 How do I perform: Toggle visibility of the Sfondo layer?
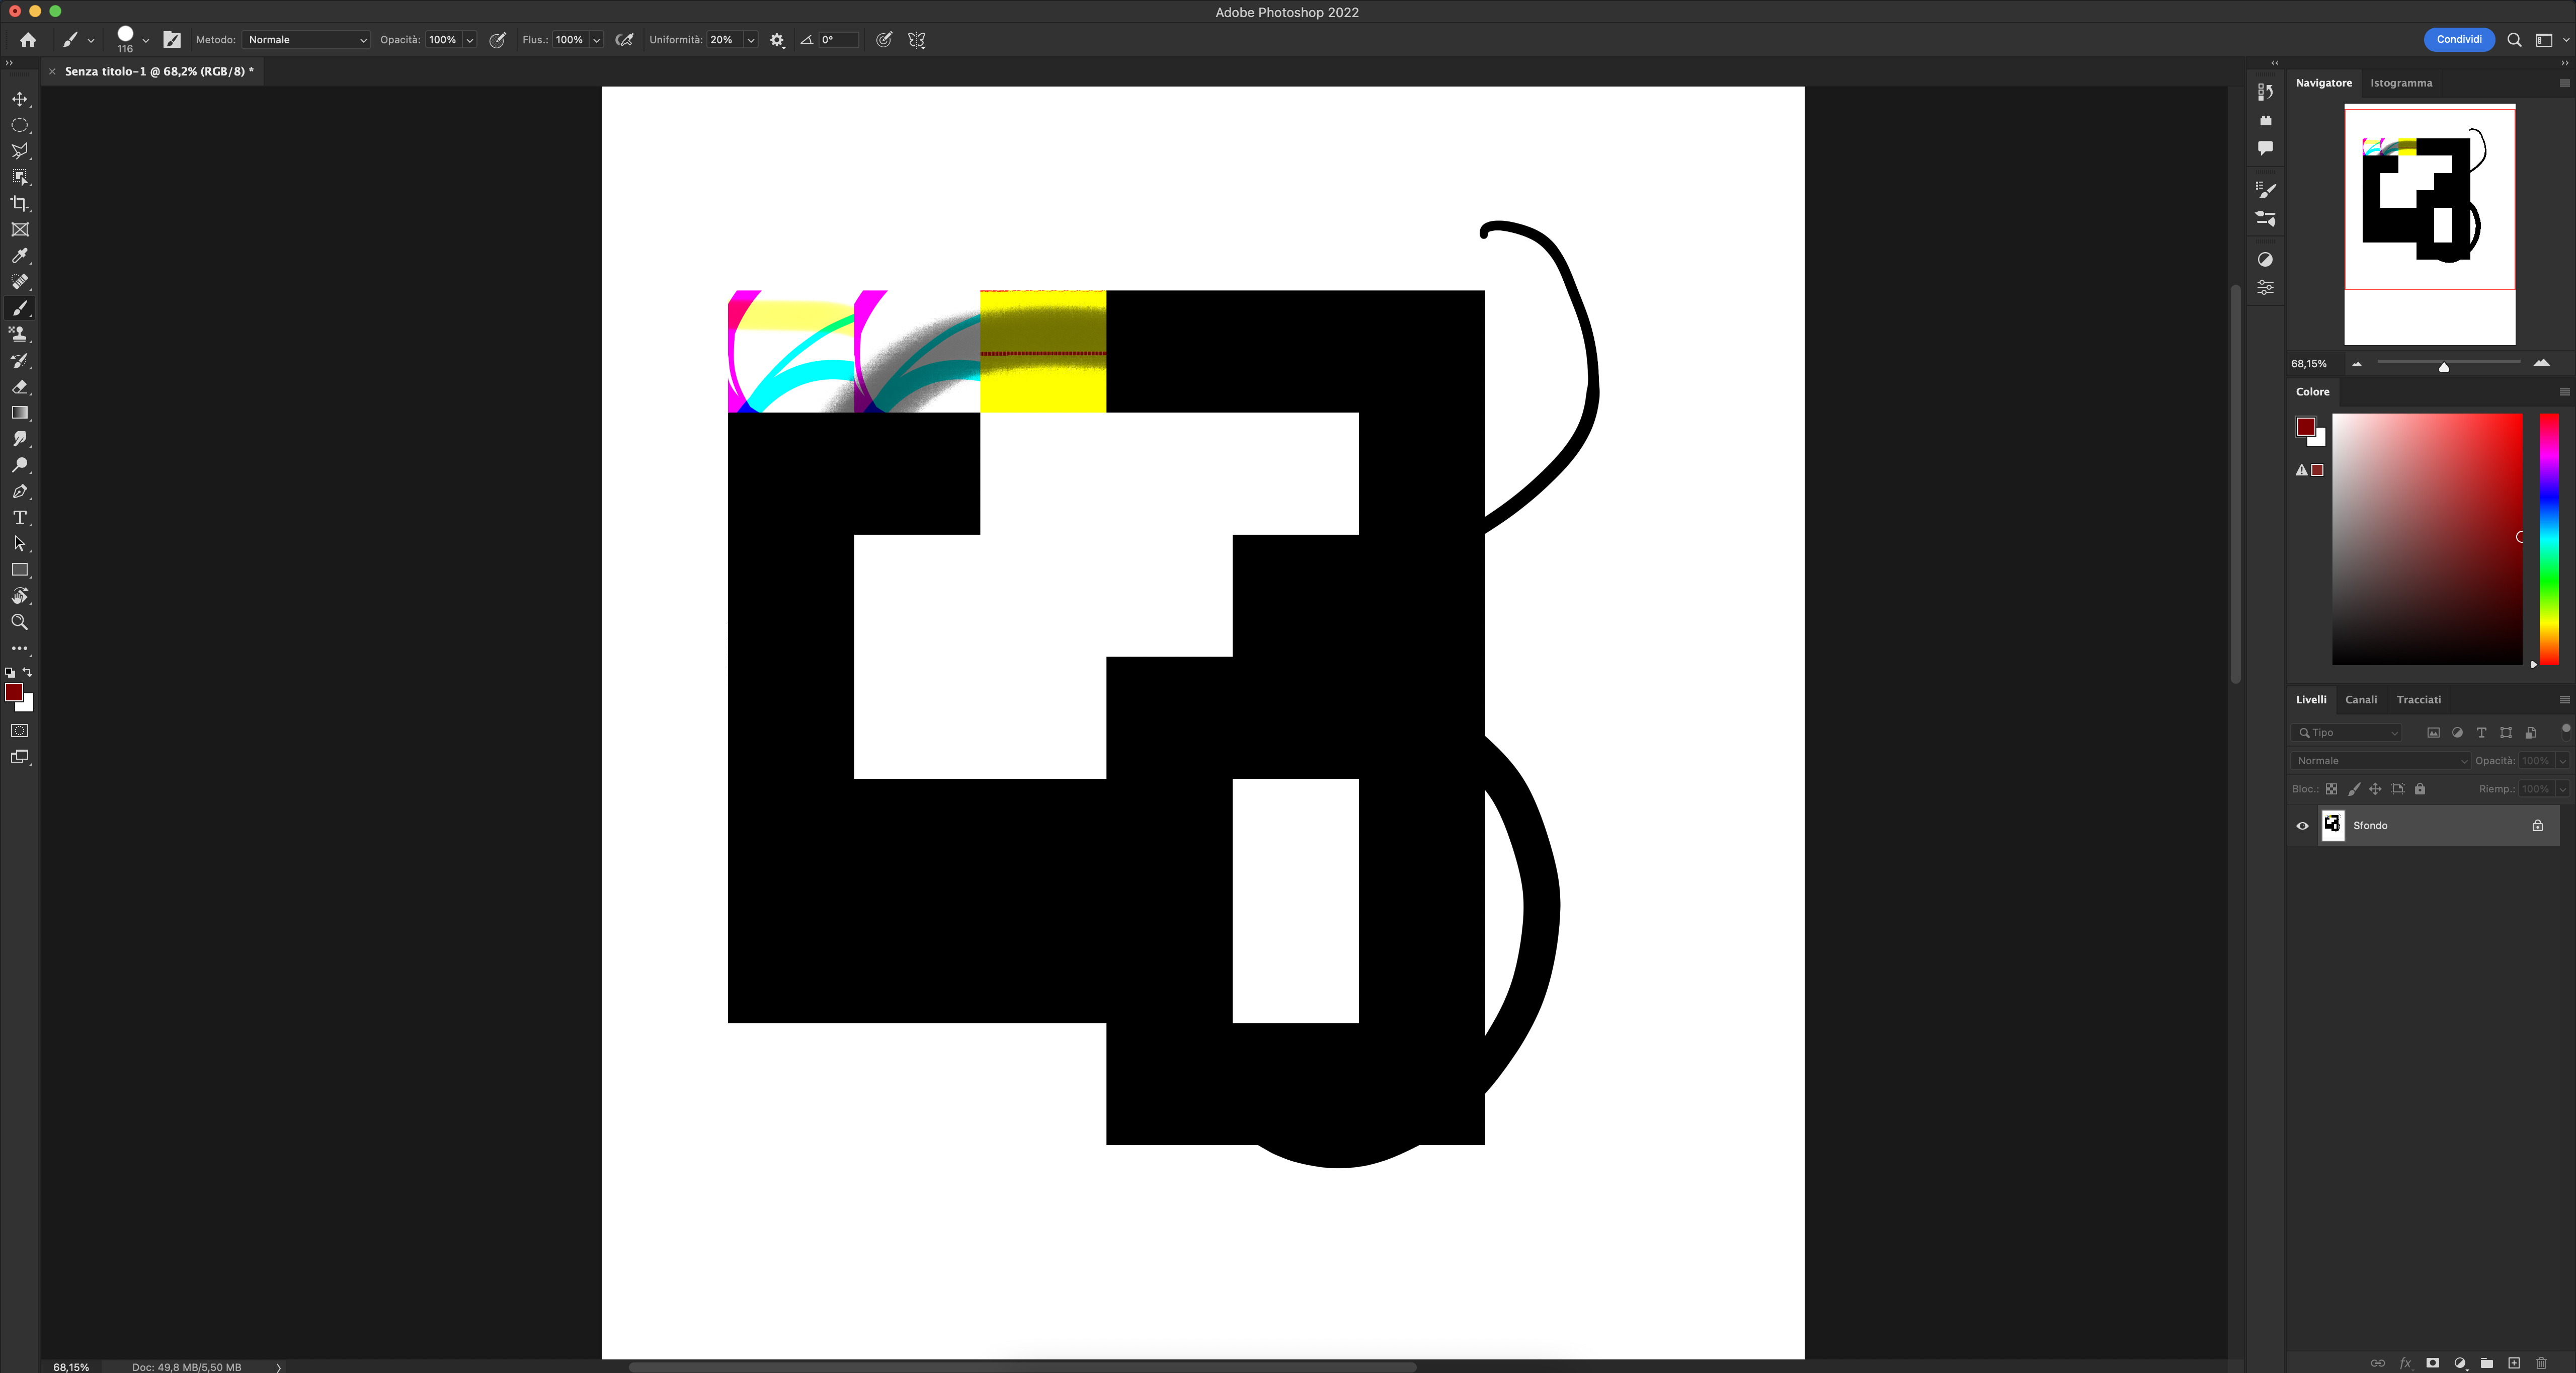pos(2303,825)
